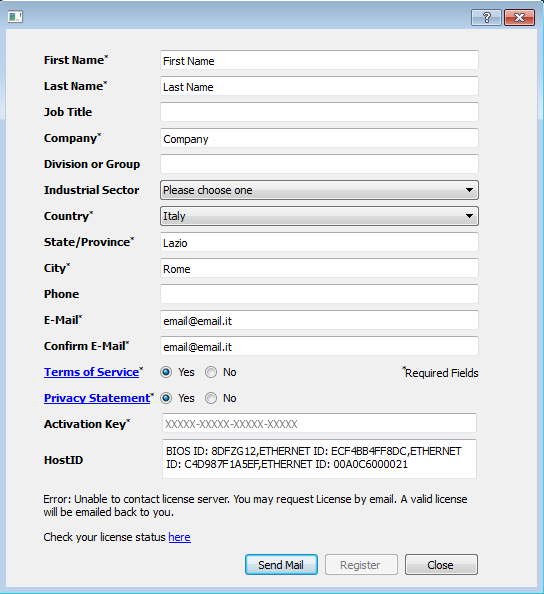Expand the Country dropdown showing Italy

319,216
